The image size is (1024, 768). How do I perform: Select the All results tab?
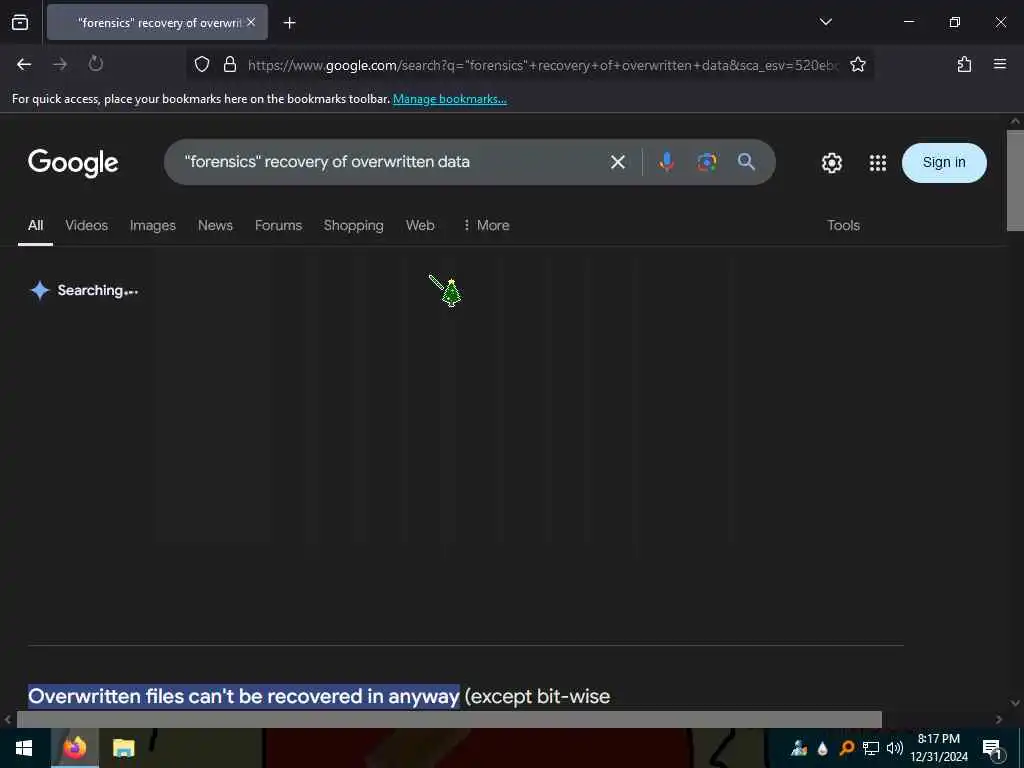(35, 225)
